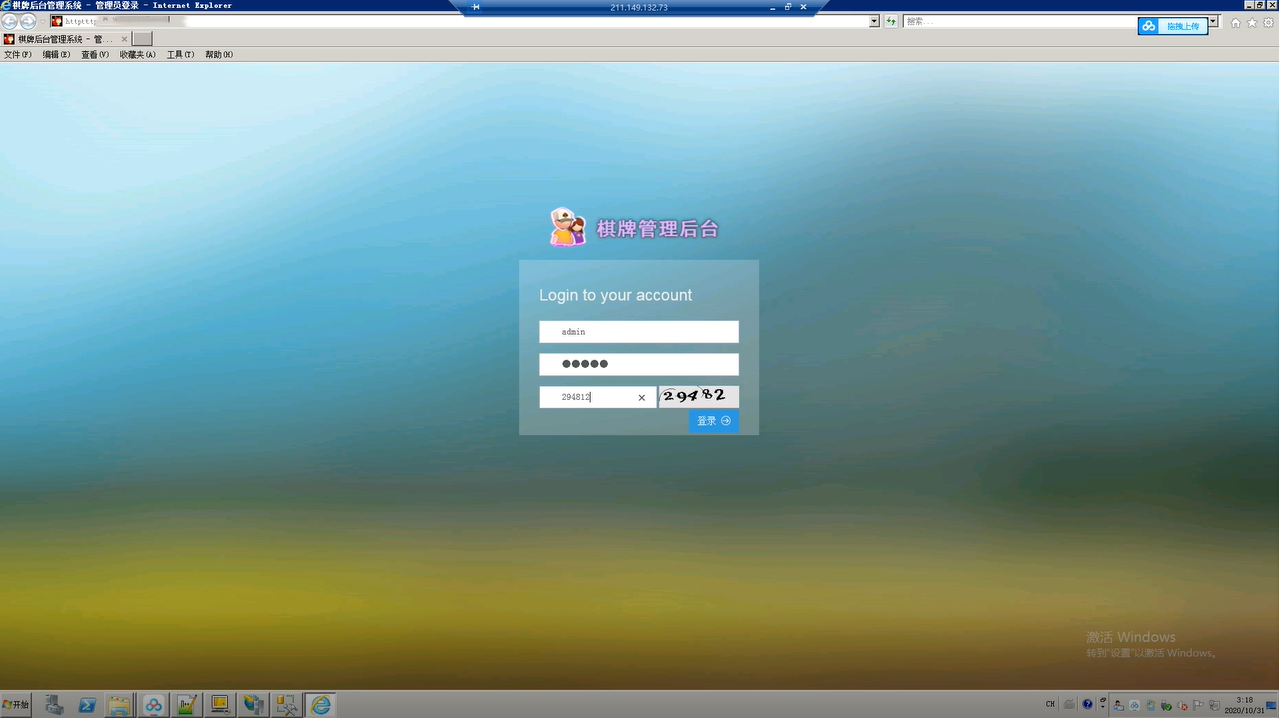Open IE settings gear icon
The image size is (1279, 718).
[x=1268, y=23]
